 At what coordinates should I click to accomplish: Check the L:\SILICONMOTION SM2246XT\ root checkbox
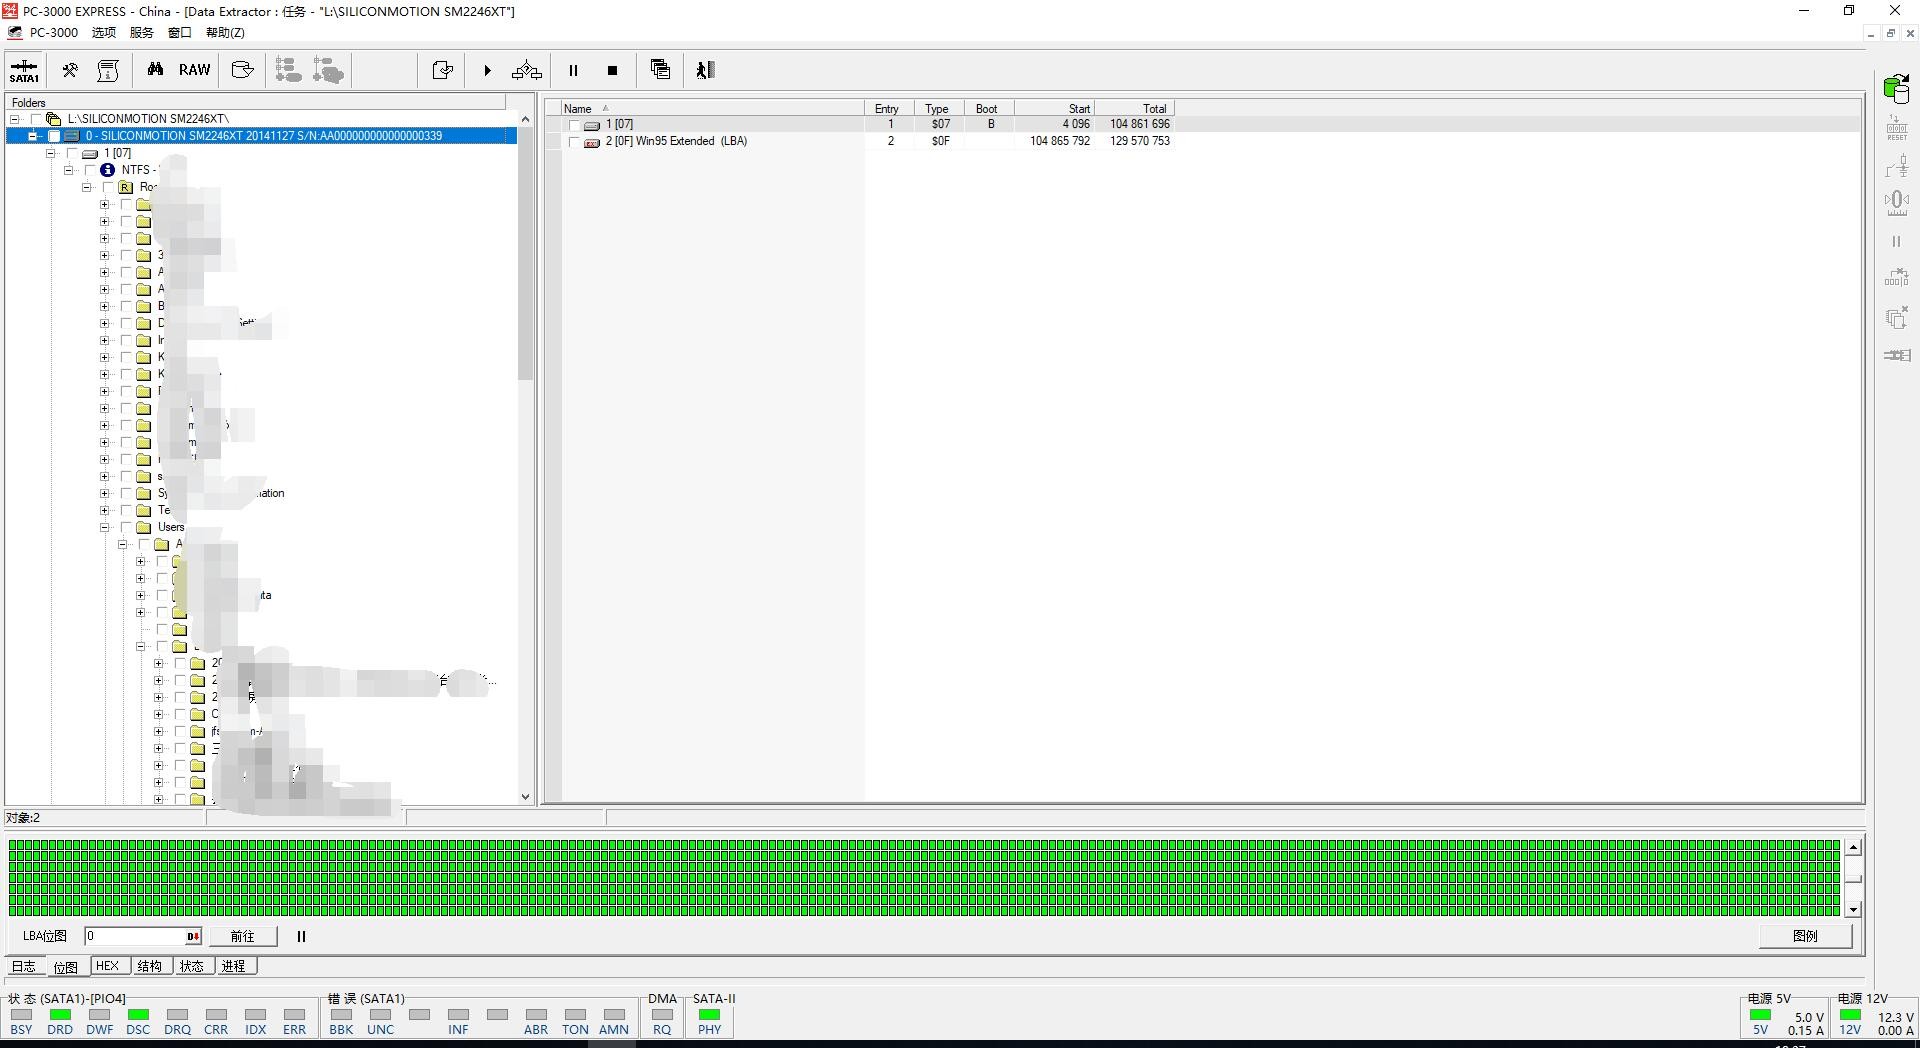(36, 119)
